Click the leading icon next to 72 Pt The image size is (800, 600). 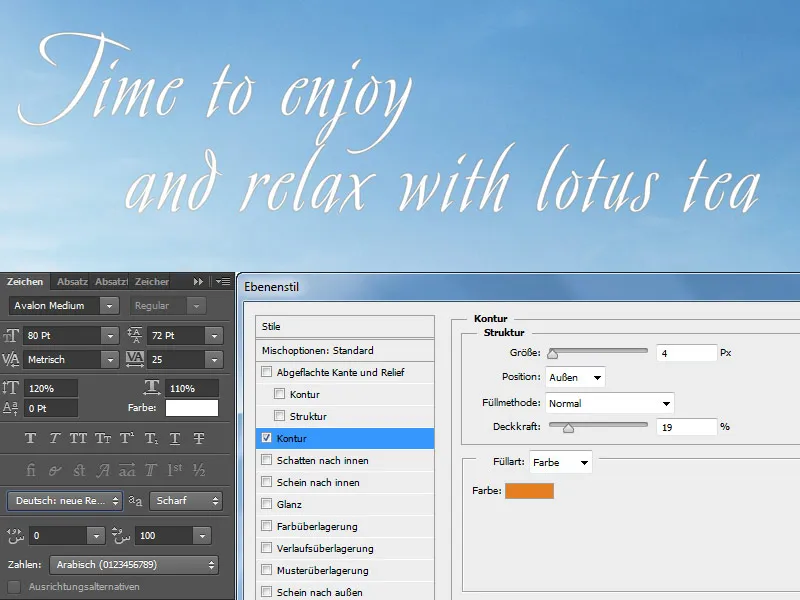(x=135, y=335)
